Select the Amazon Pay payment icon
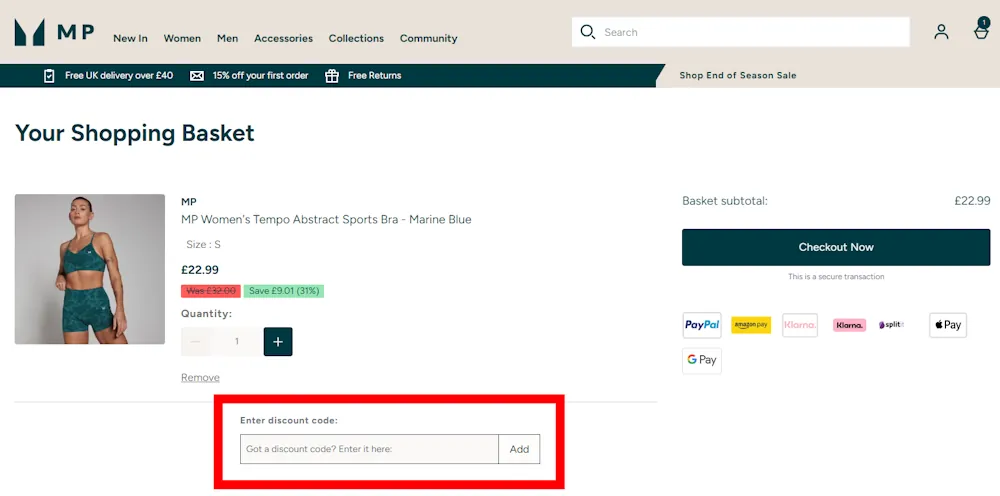The width and height of the screenshot is (1000, 496). coord(751,325)
